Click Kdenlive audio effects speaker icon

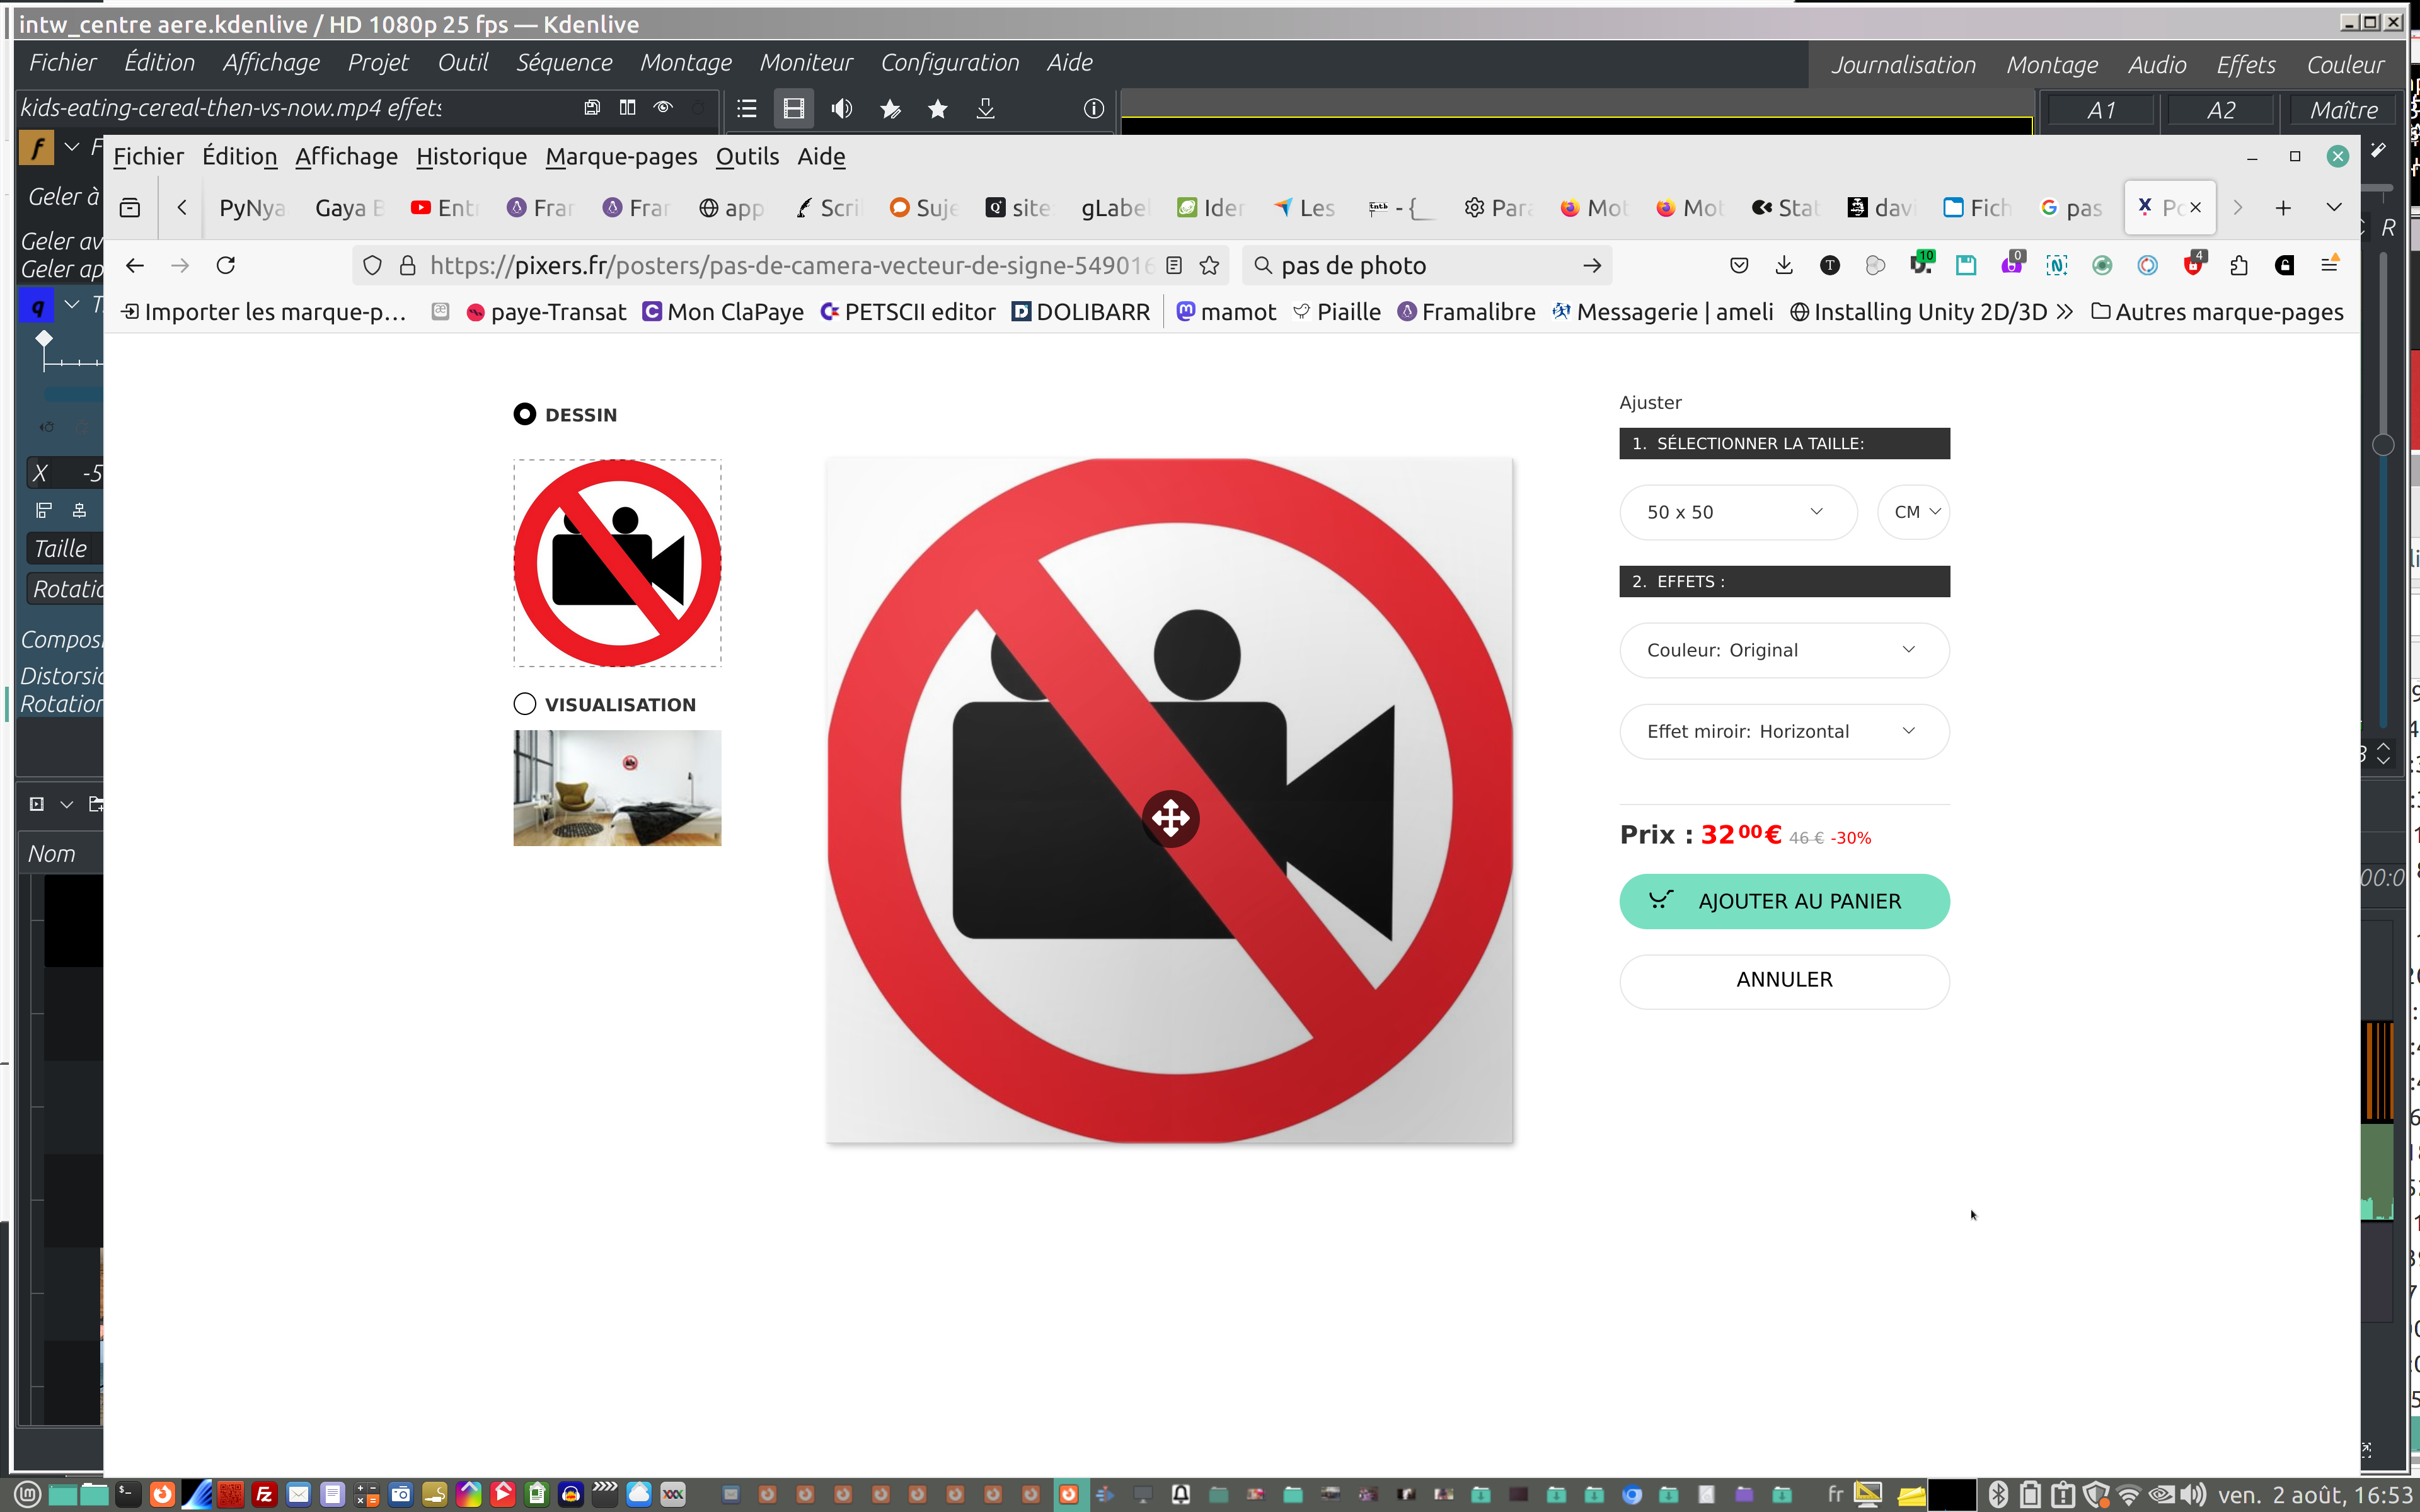pos(842,109)
